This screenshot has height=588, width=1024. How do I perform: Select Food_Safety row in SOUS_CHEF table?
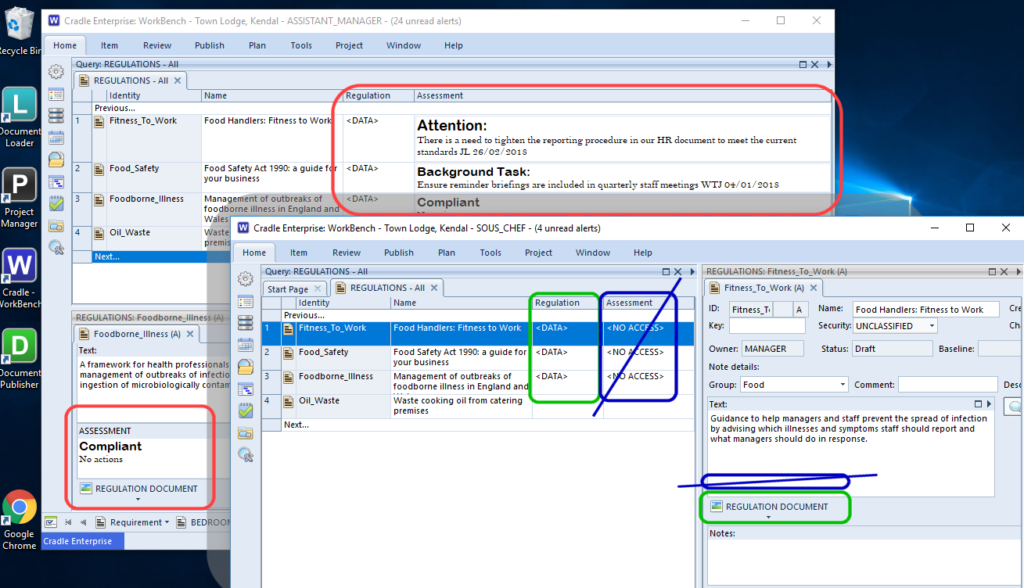(324, 352)
